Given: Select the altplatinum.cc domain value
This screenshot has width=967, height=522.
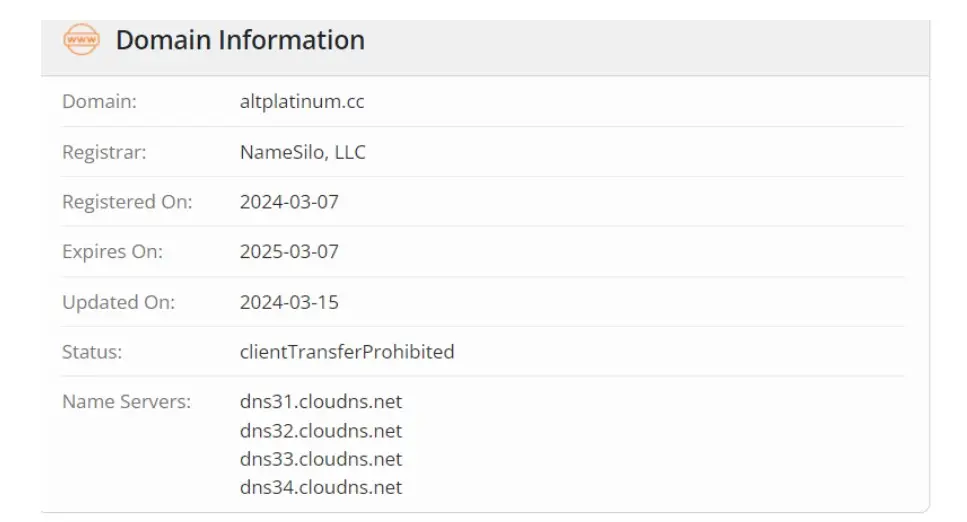Looking at the screenshot, I should point(302,101).
